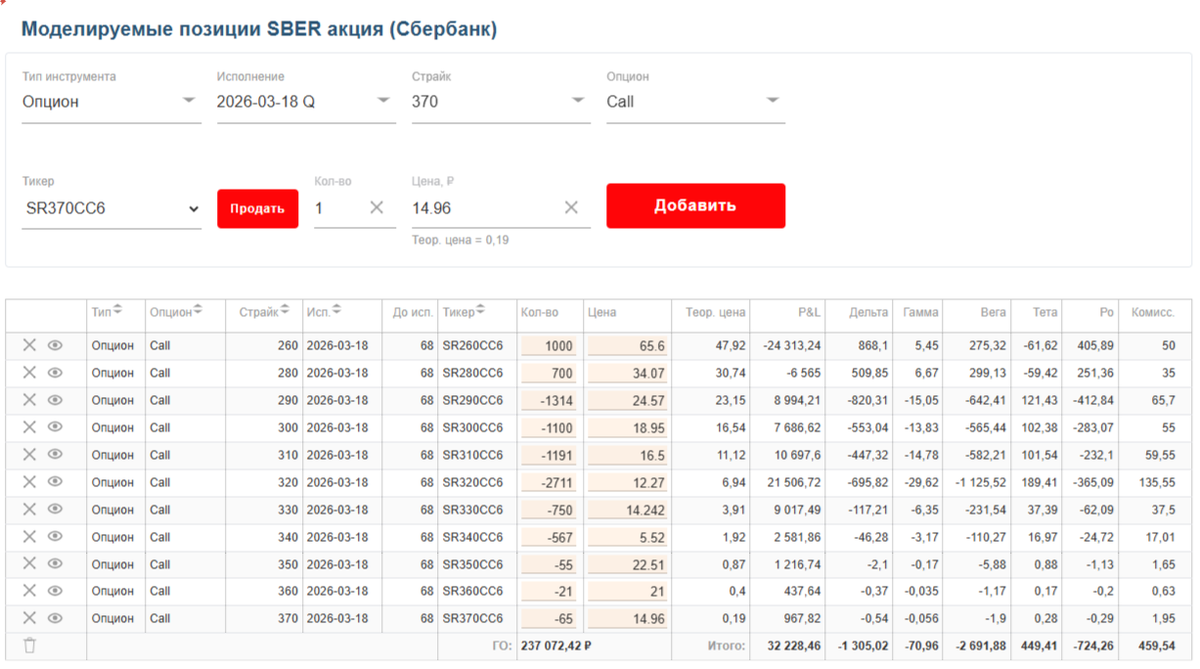Edit quantity 700 for SR280CC6
Viewport: 1200px width, 669px height.
549,372
